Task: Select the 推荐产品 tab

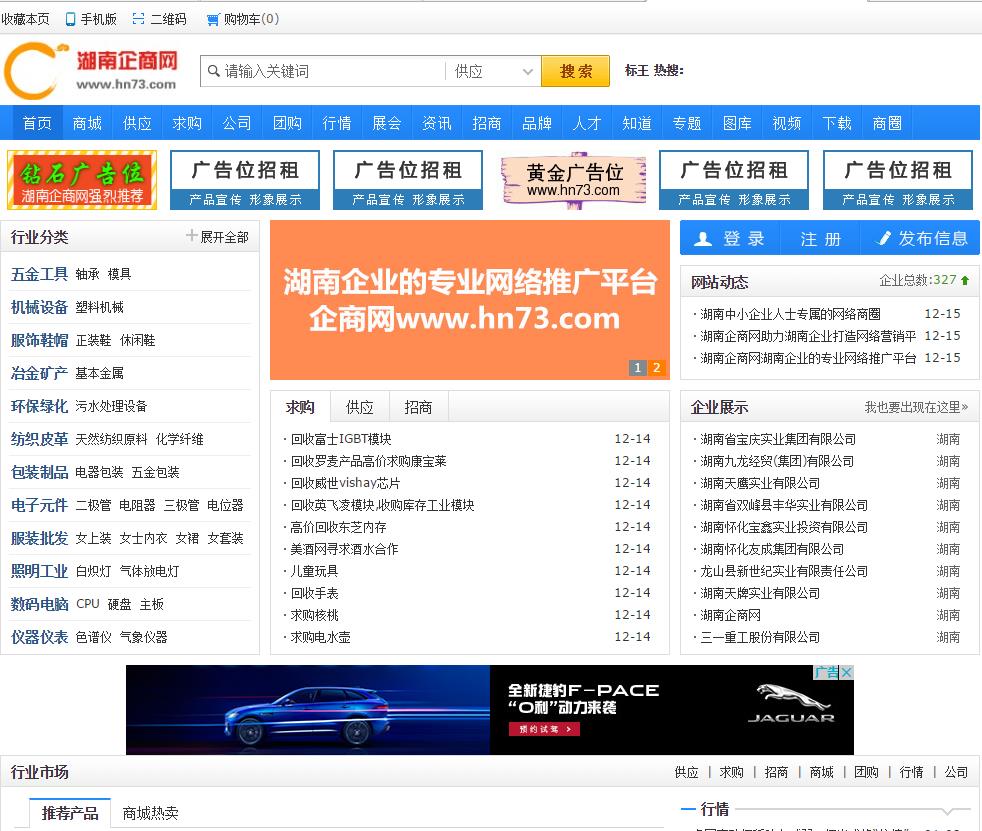Action: coord(70,813)
